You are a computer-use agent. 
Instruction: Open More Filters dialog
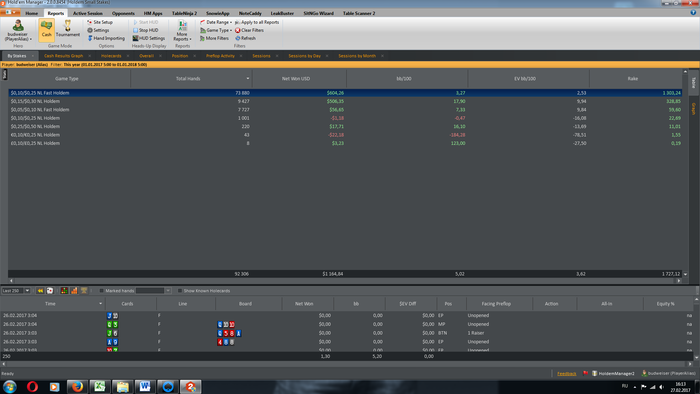click(214, 38)
